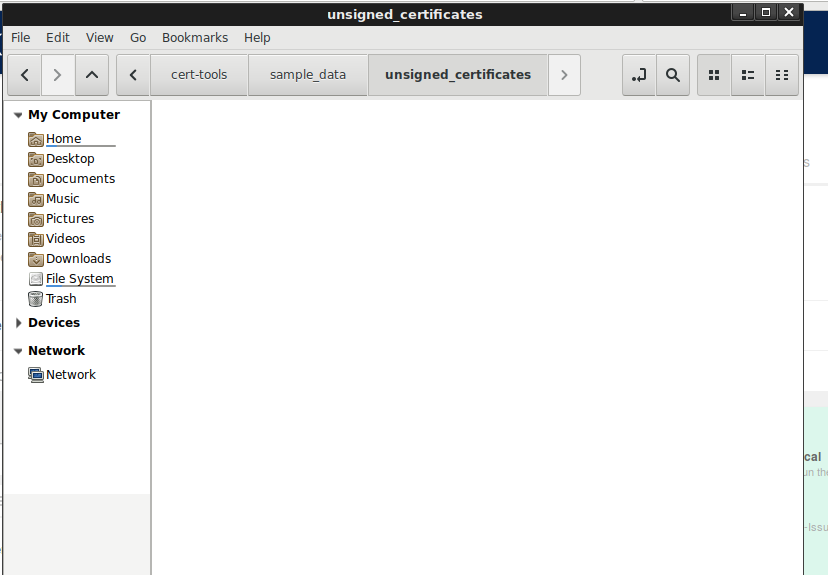Open the Pictures folder icon in sidebar
Viewport: 828px width, 575px height.
click(x=35, y=219)
